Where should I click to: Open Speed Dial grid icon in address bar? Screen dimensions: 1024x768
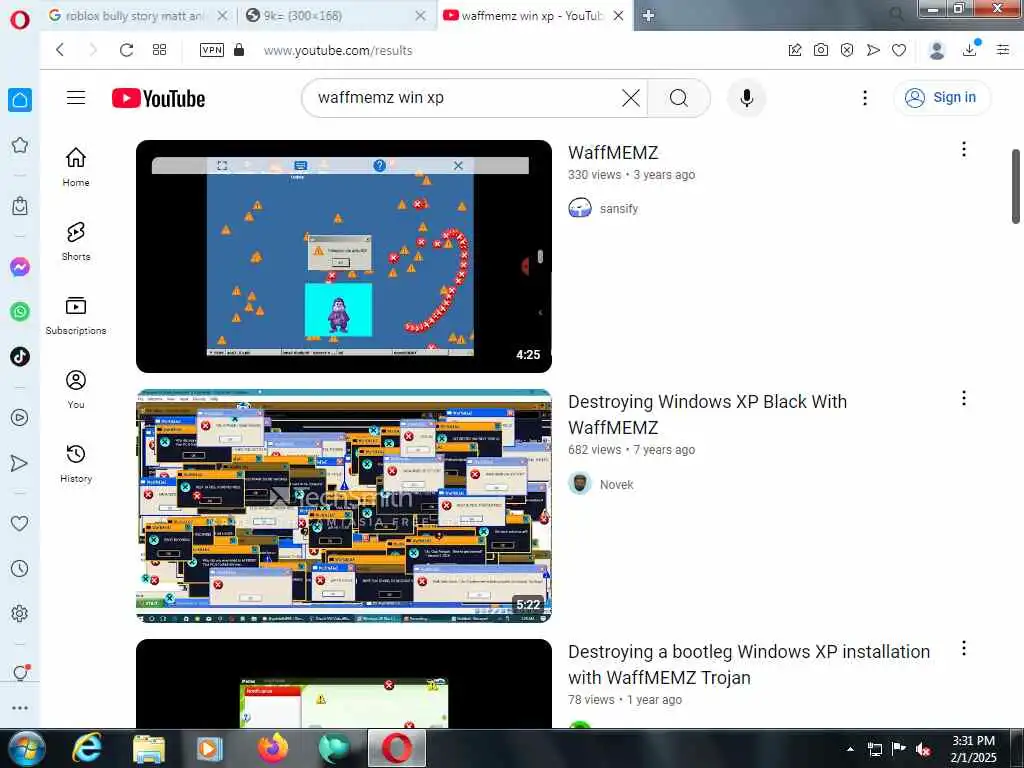point(159,50)
